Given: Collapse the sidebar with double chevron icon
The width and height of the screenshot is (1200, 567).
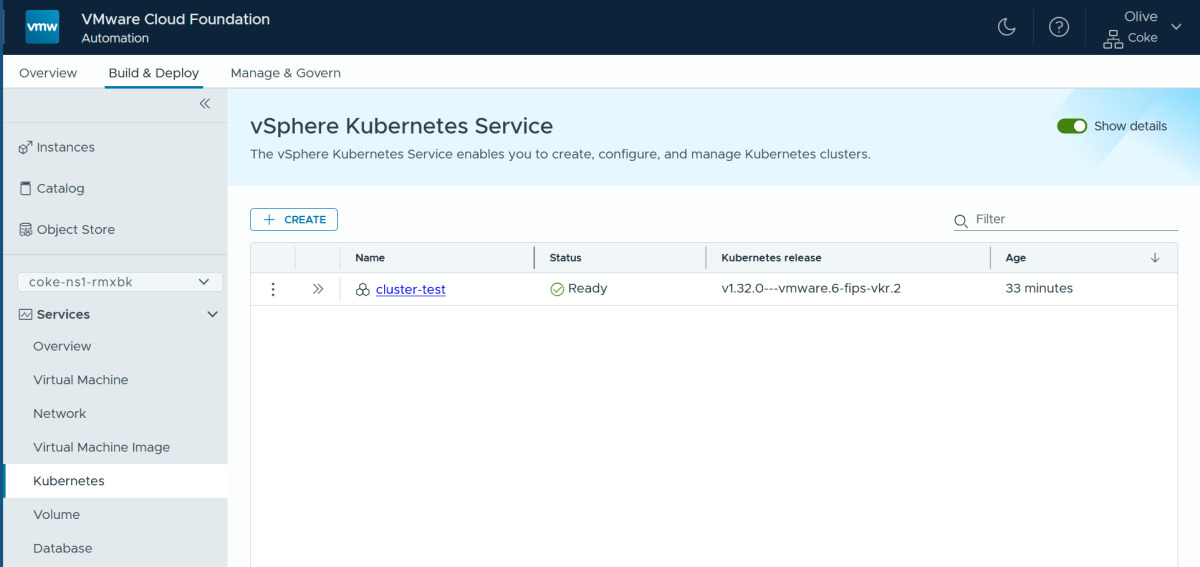Looking at the screenshot, I should [x=204, y=104].
